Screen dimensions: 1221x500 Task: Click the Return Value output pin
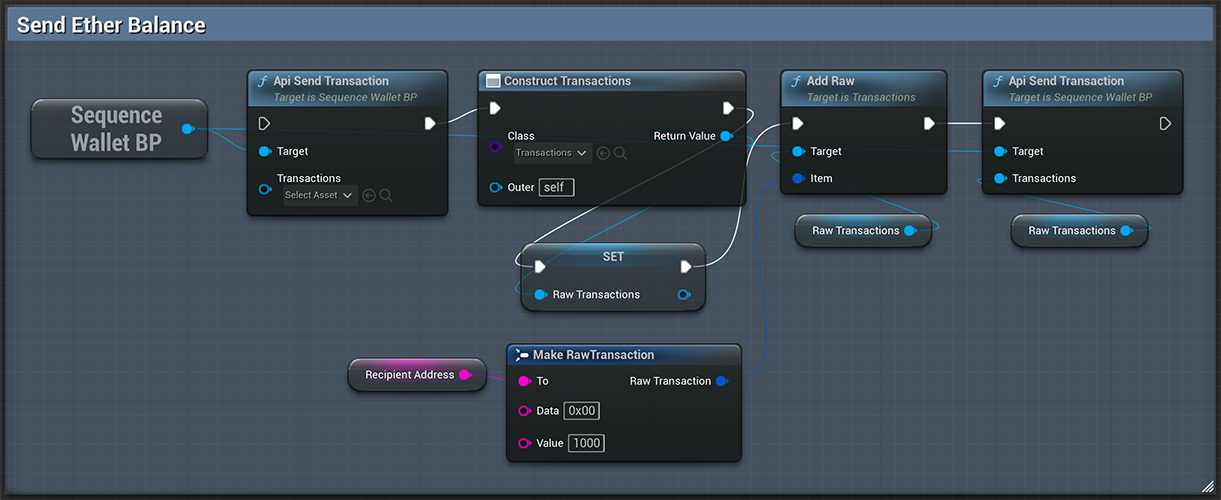pyautogui.click(x=725, y=136)
